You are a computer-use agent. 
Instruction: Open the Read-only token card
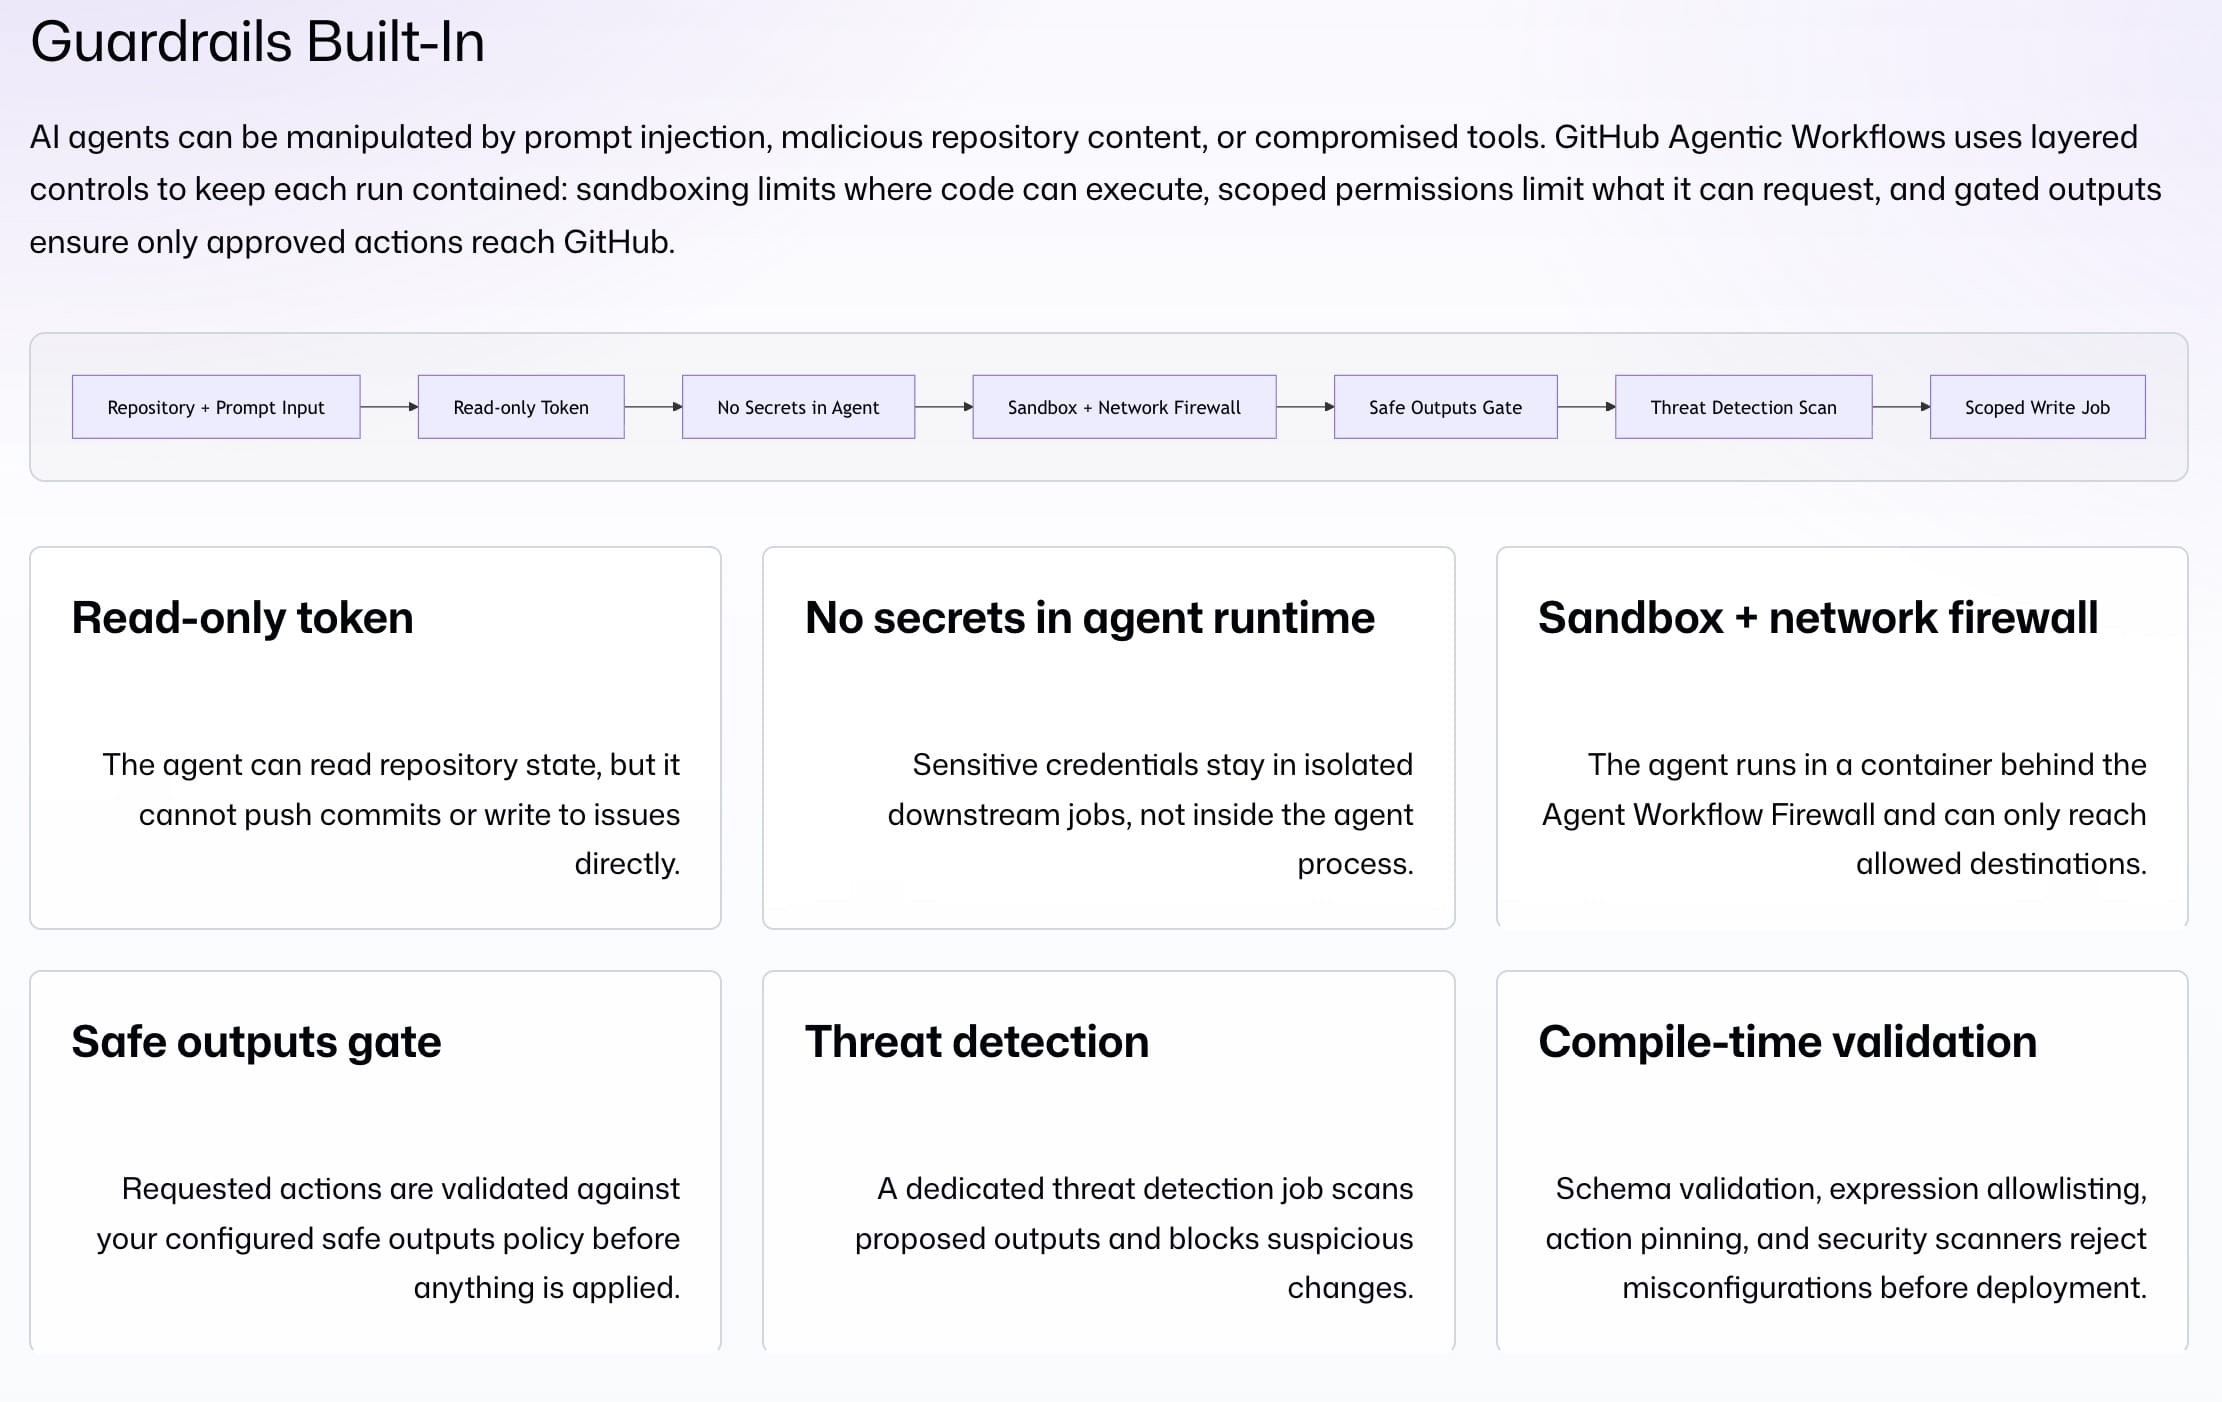point(375,738)
